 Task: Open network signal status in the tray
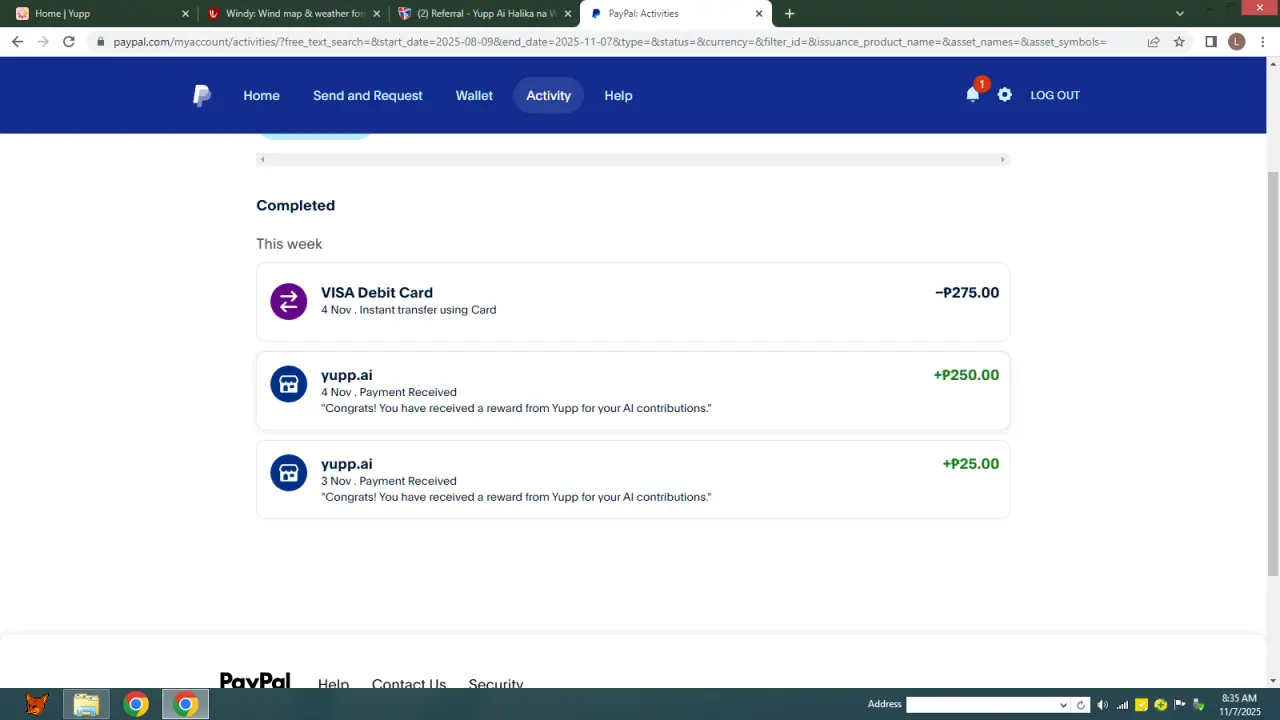coord(1122,705)
